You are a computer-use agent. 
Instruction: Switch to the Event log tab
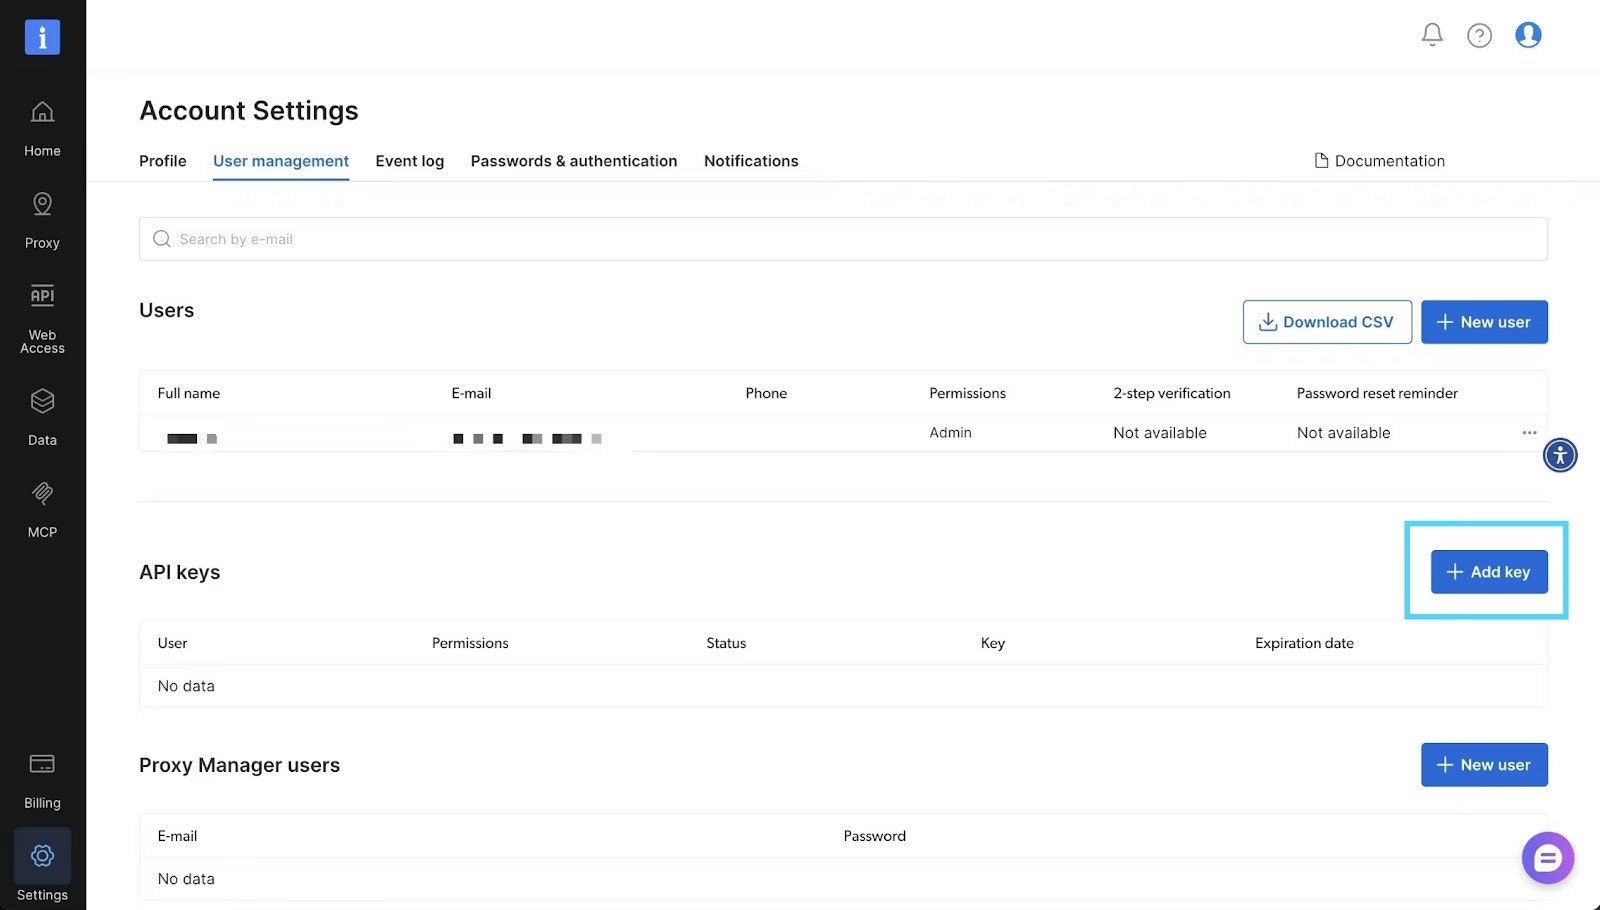coord(410,161)
